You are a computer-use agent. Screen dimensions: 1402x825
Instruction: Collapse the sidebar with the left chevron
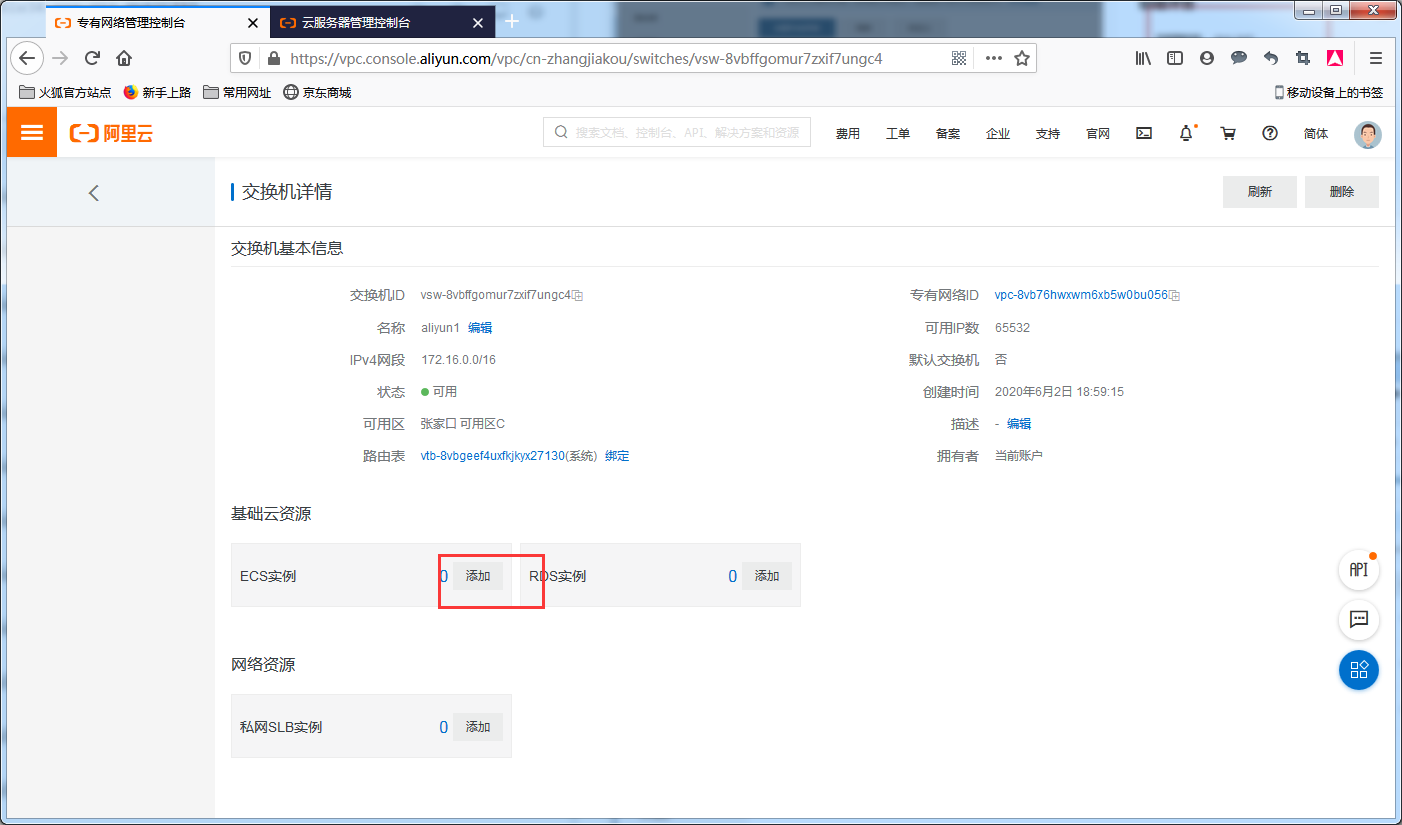(x=93, y=192)
